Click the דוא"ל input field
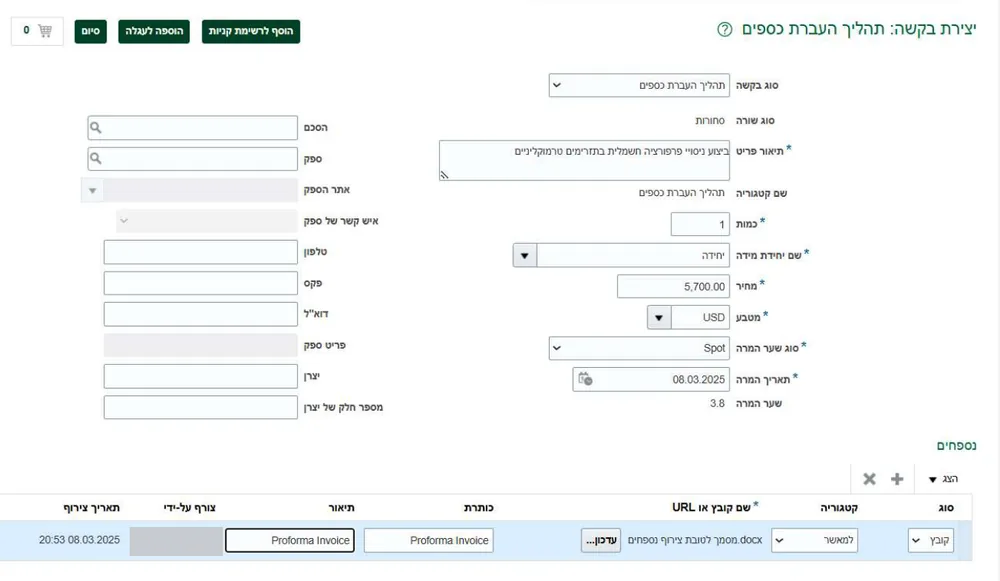The image size is (1000, 581). pyautogui.click(x=201, y=314)
